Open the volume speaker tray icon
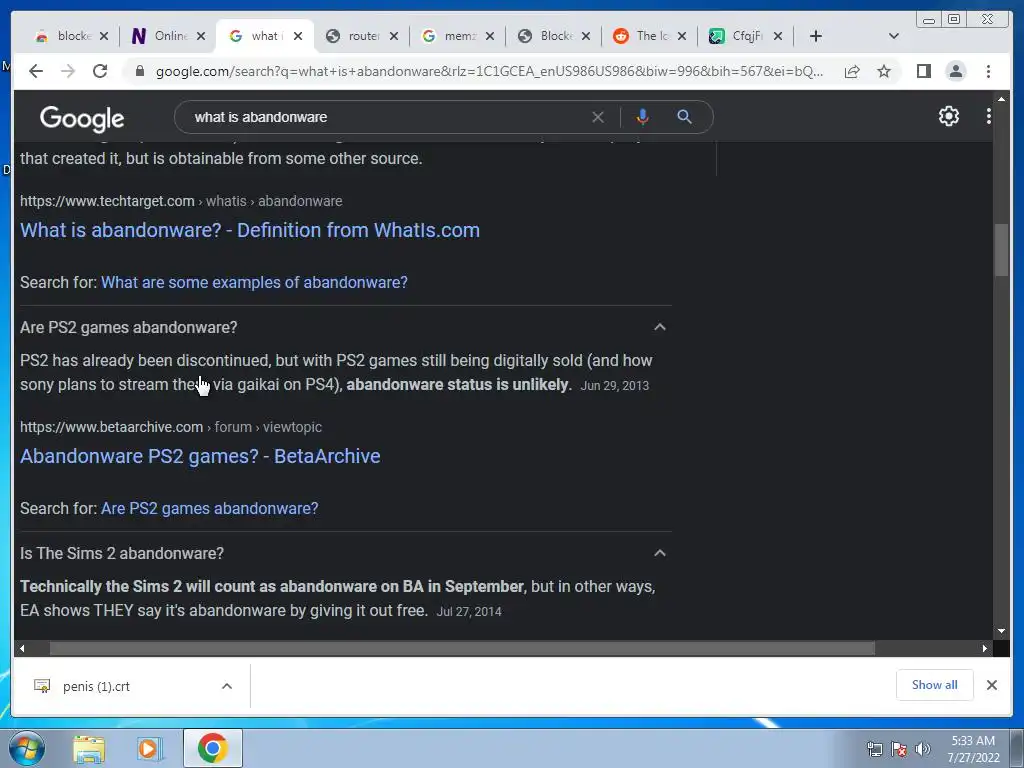1024x768 pixels. coord(923,749)
